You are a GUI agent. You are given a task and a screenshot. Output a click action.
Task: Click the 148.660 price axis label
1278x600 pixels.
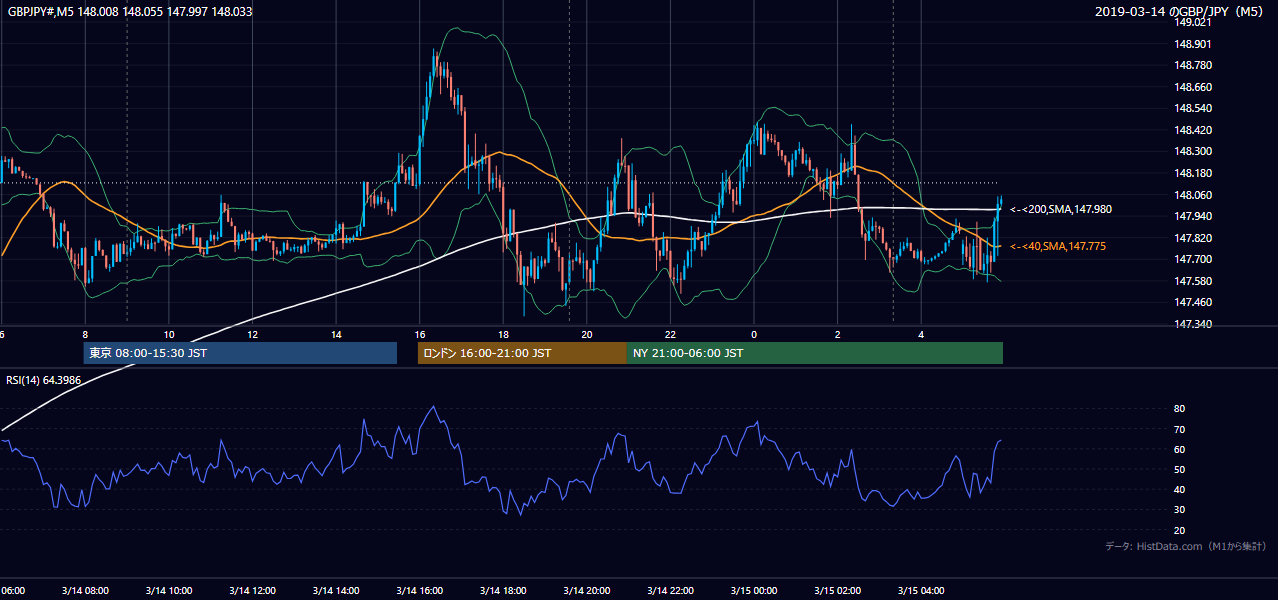pyautogui.click(x=1194, y=87)
